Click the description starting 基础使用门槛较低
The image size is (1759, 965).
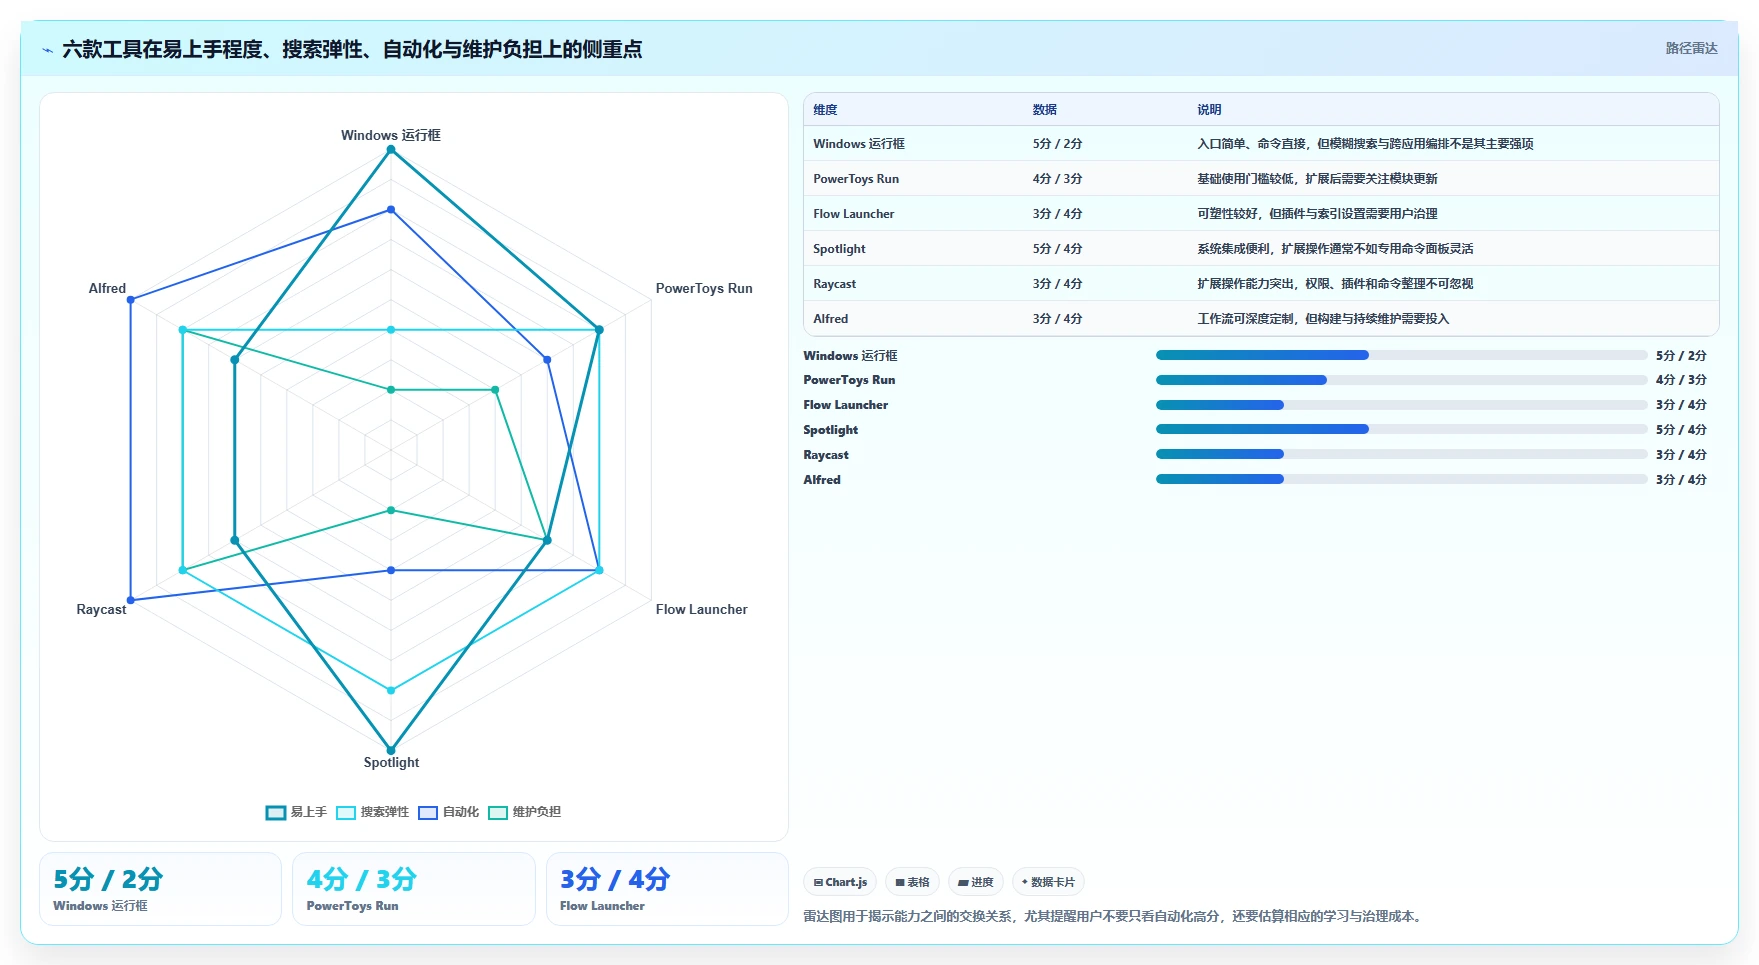(1317, 179)
